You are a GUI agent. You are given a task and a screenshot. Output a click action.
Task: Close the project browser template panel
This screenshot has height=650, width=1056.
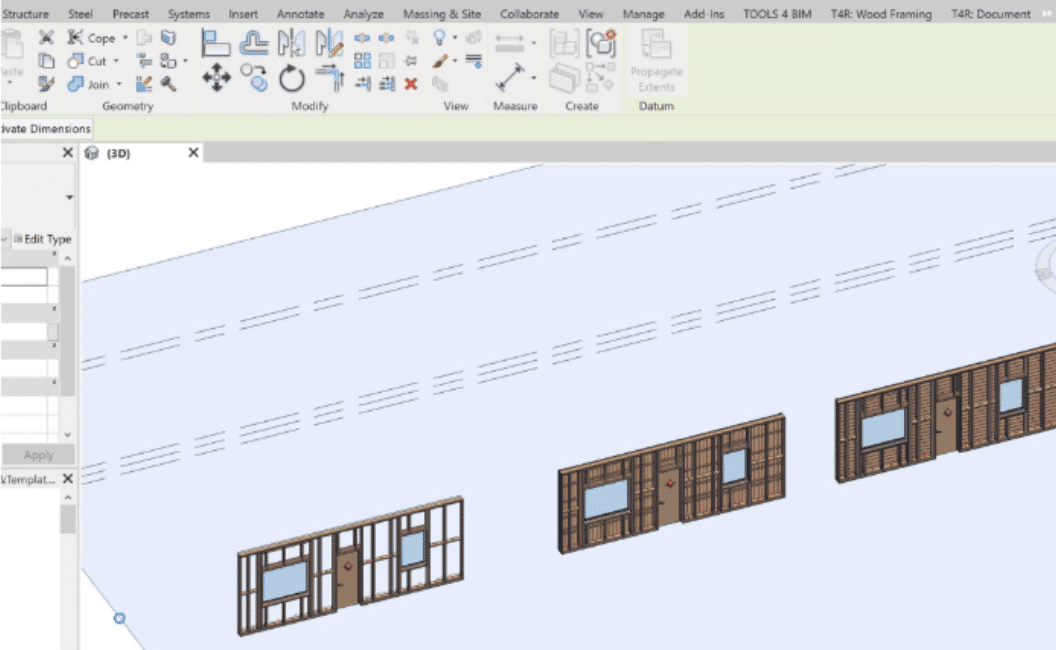[x=67, y=479]
